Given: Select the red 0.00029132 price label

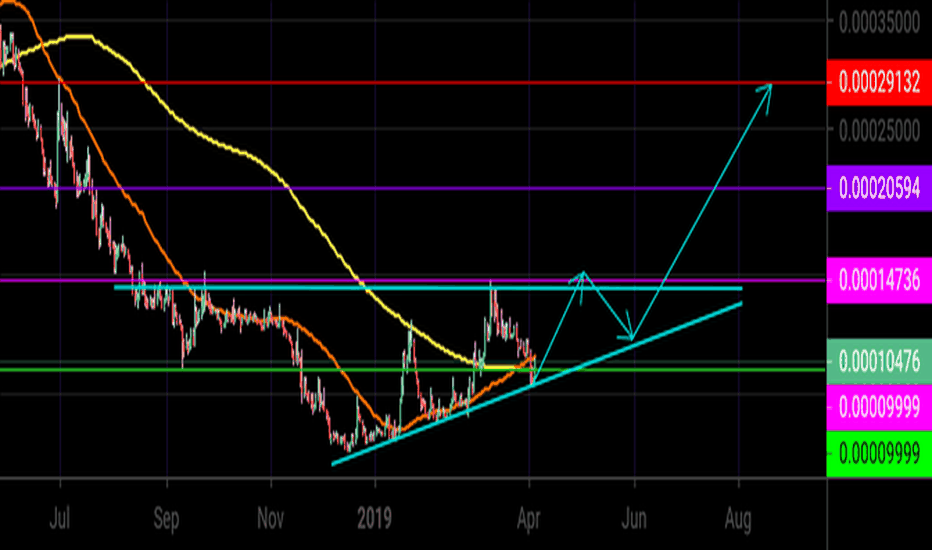Looking at the screenshot, I should tap(879, 83).
